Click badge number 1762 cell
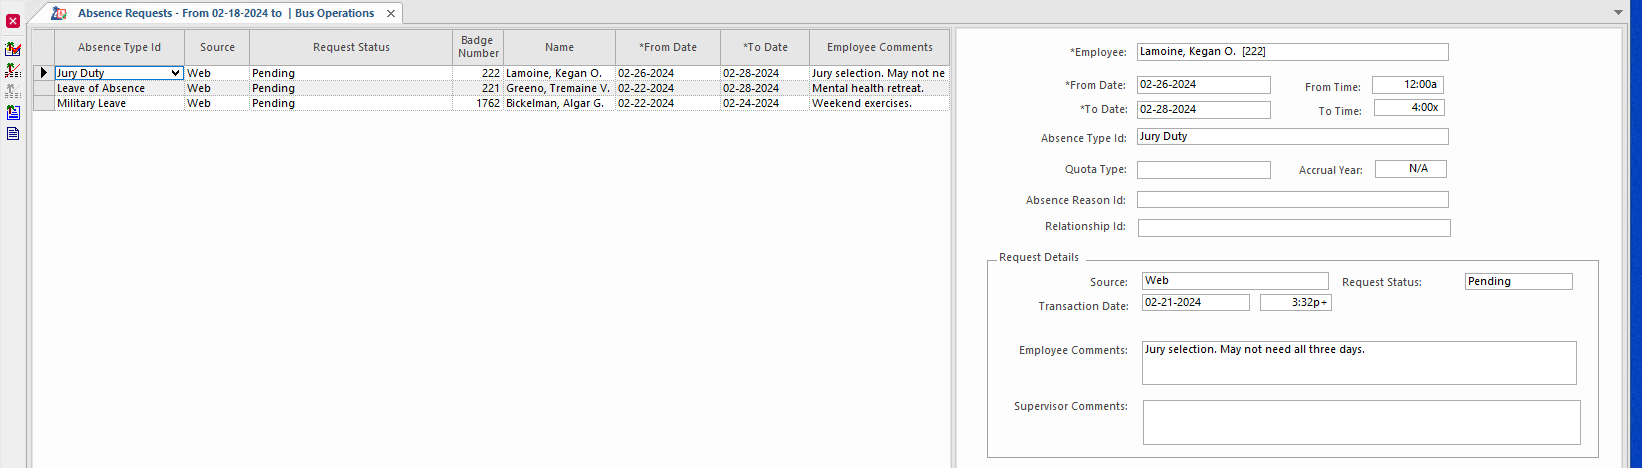1642x468 pixels. pyautogui.click(x=478, y=103)
